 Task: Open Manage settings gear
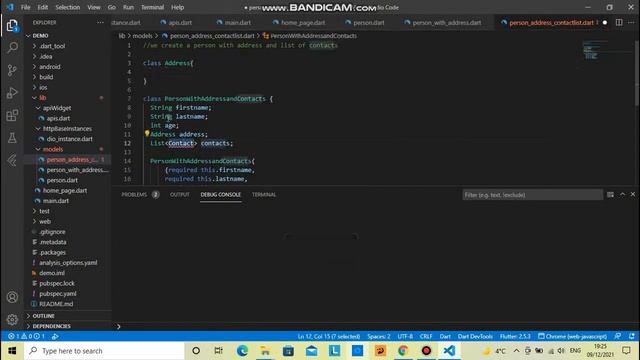coord(12,319)
